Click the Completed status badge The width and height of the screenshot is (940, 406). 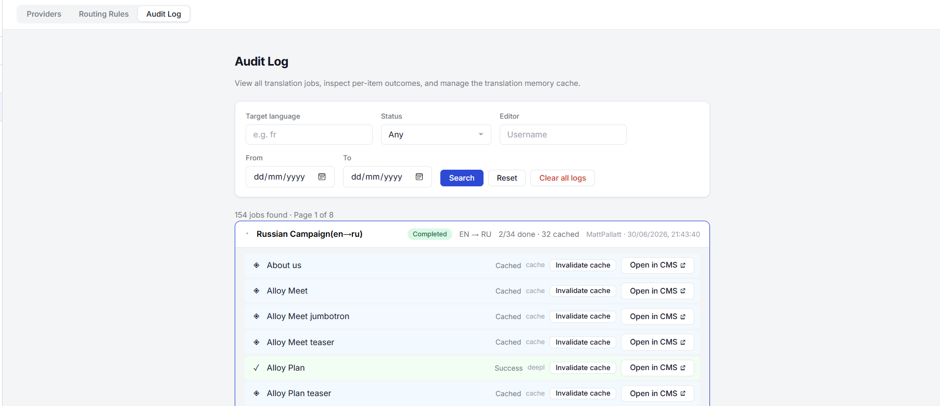[x=430, y=234]
